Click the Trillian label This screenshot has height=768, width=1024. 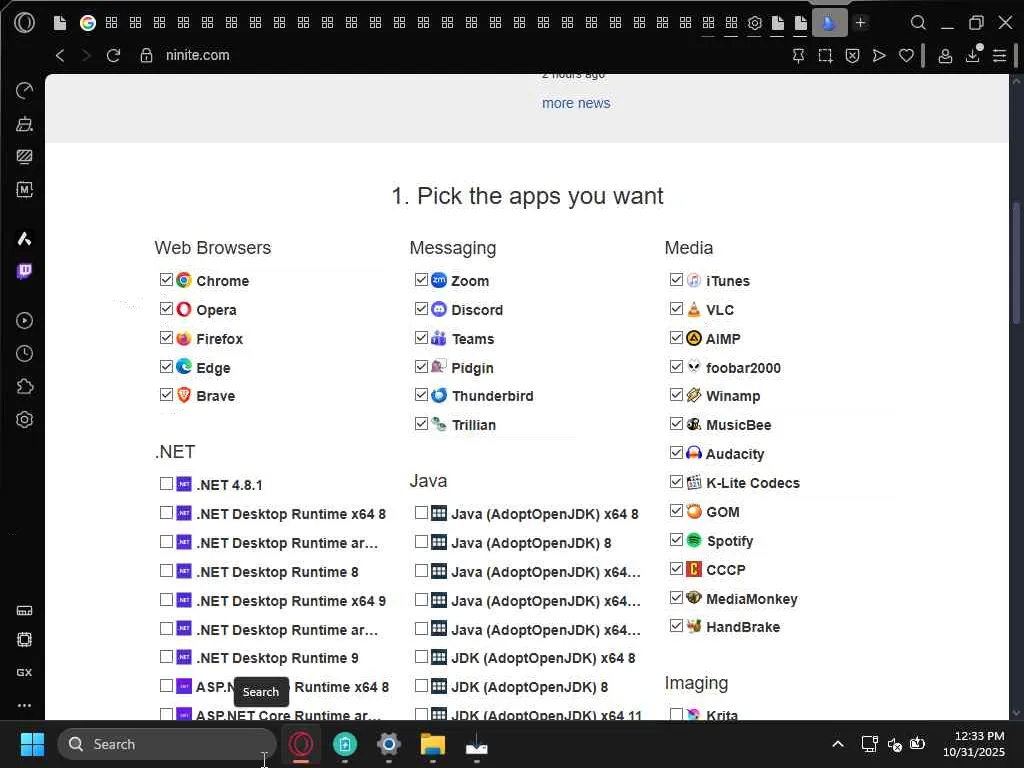tap(474, 425)
